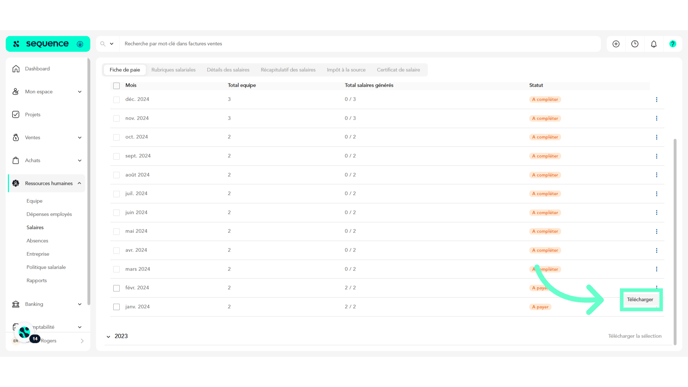This screenshot has width=688, height=387.
Task: Open row options for oct. 2024
Action: (x=656, y=137)
